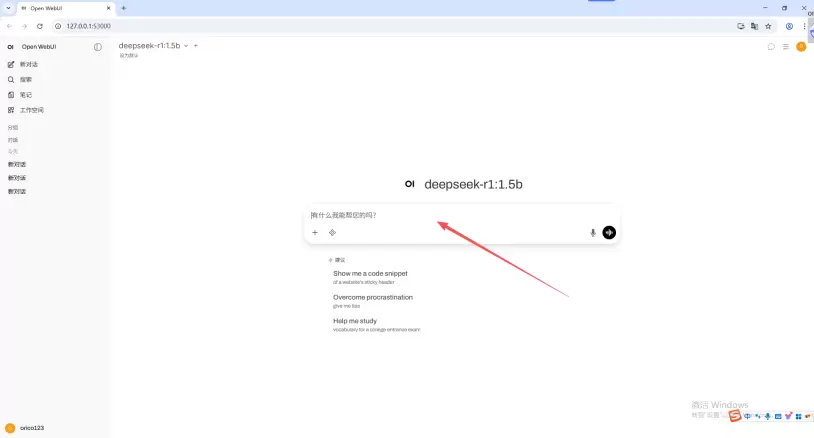
Task: Open the workspace item in the sidebar
Action: pos(31,110)
